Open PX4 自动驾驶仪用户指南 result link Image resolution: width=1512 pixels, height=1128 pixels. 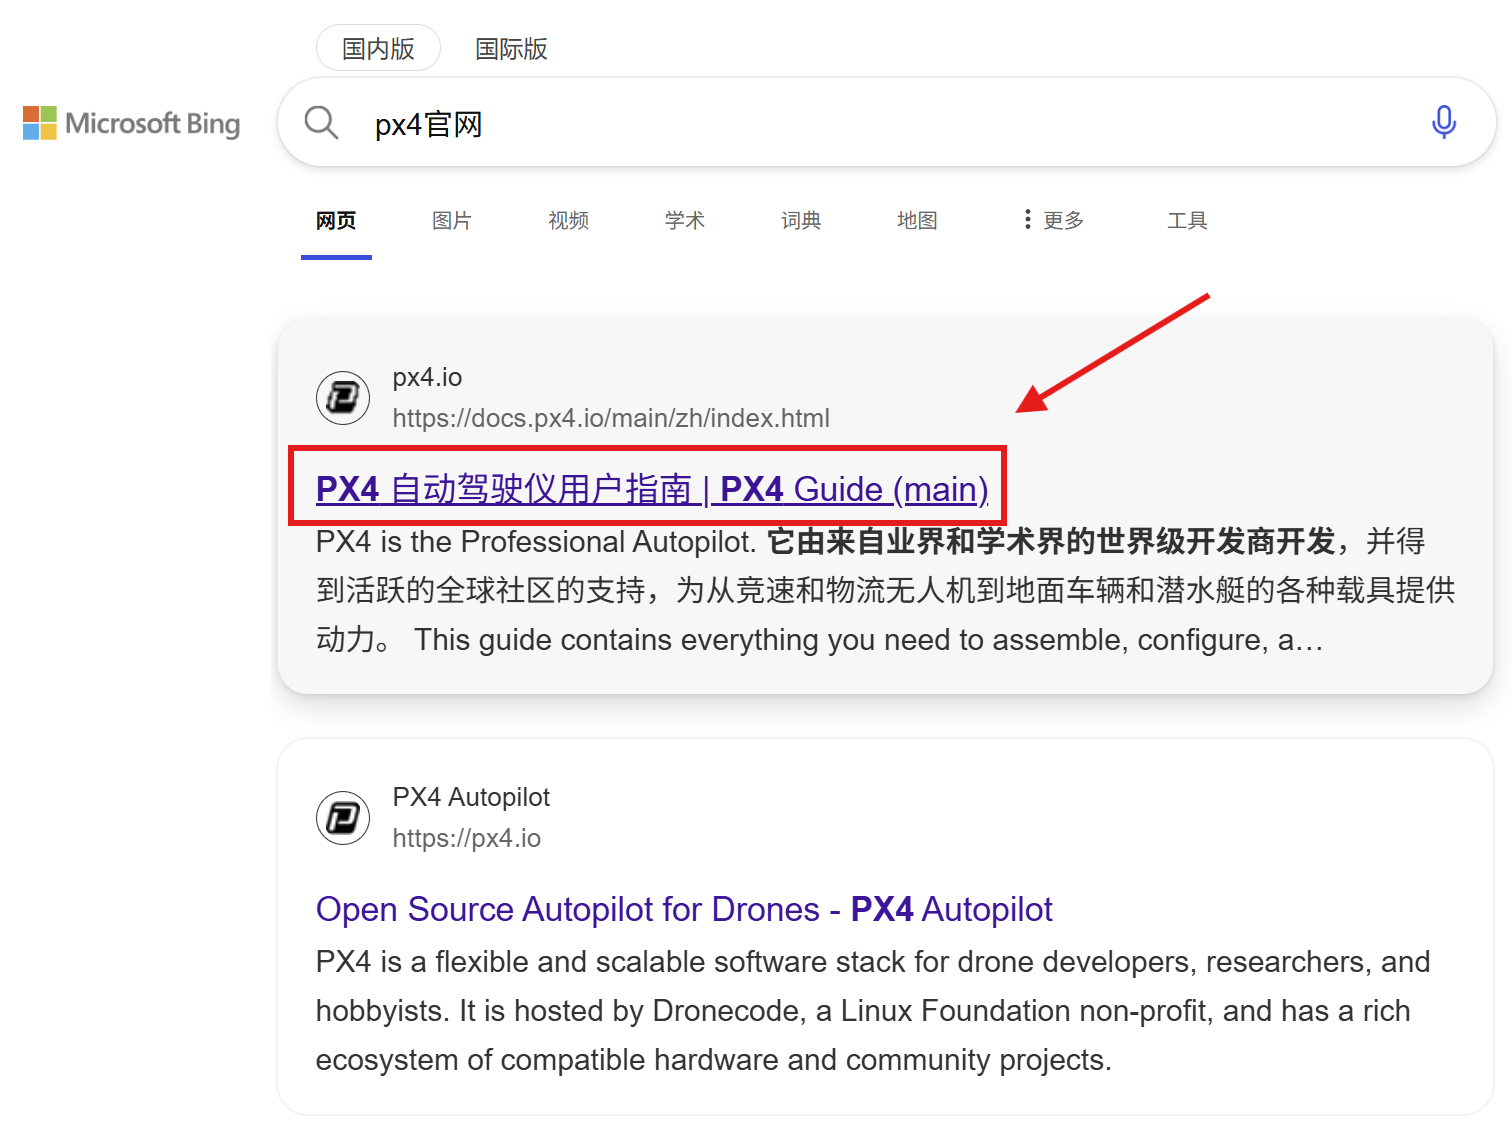click(652, 489)
